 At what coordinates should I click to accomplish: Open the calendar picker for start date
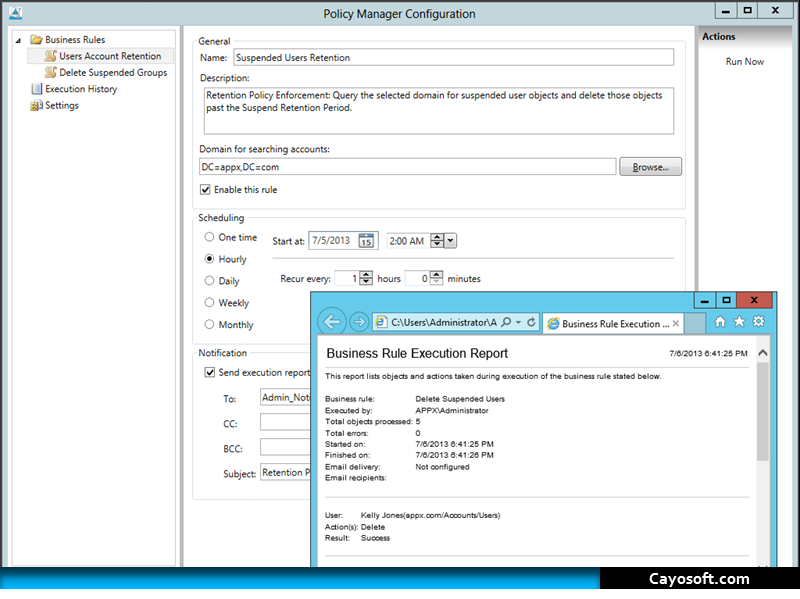366,241
